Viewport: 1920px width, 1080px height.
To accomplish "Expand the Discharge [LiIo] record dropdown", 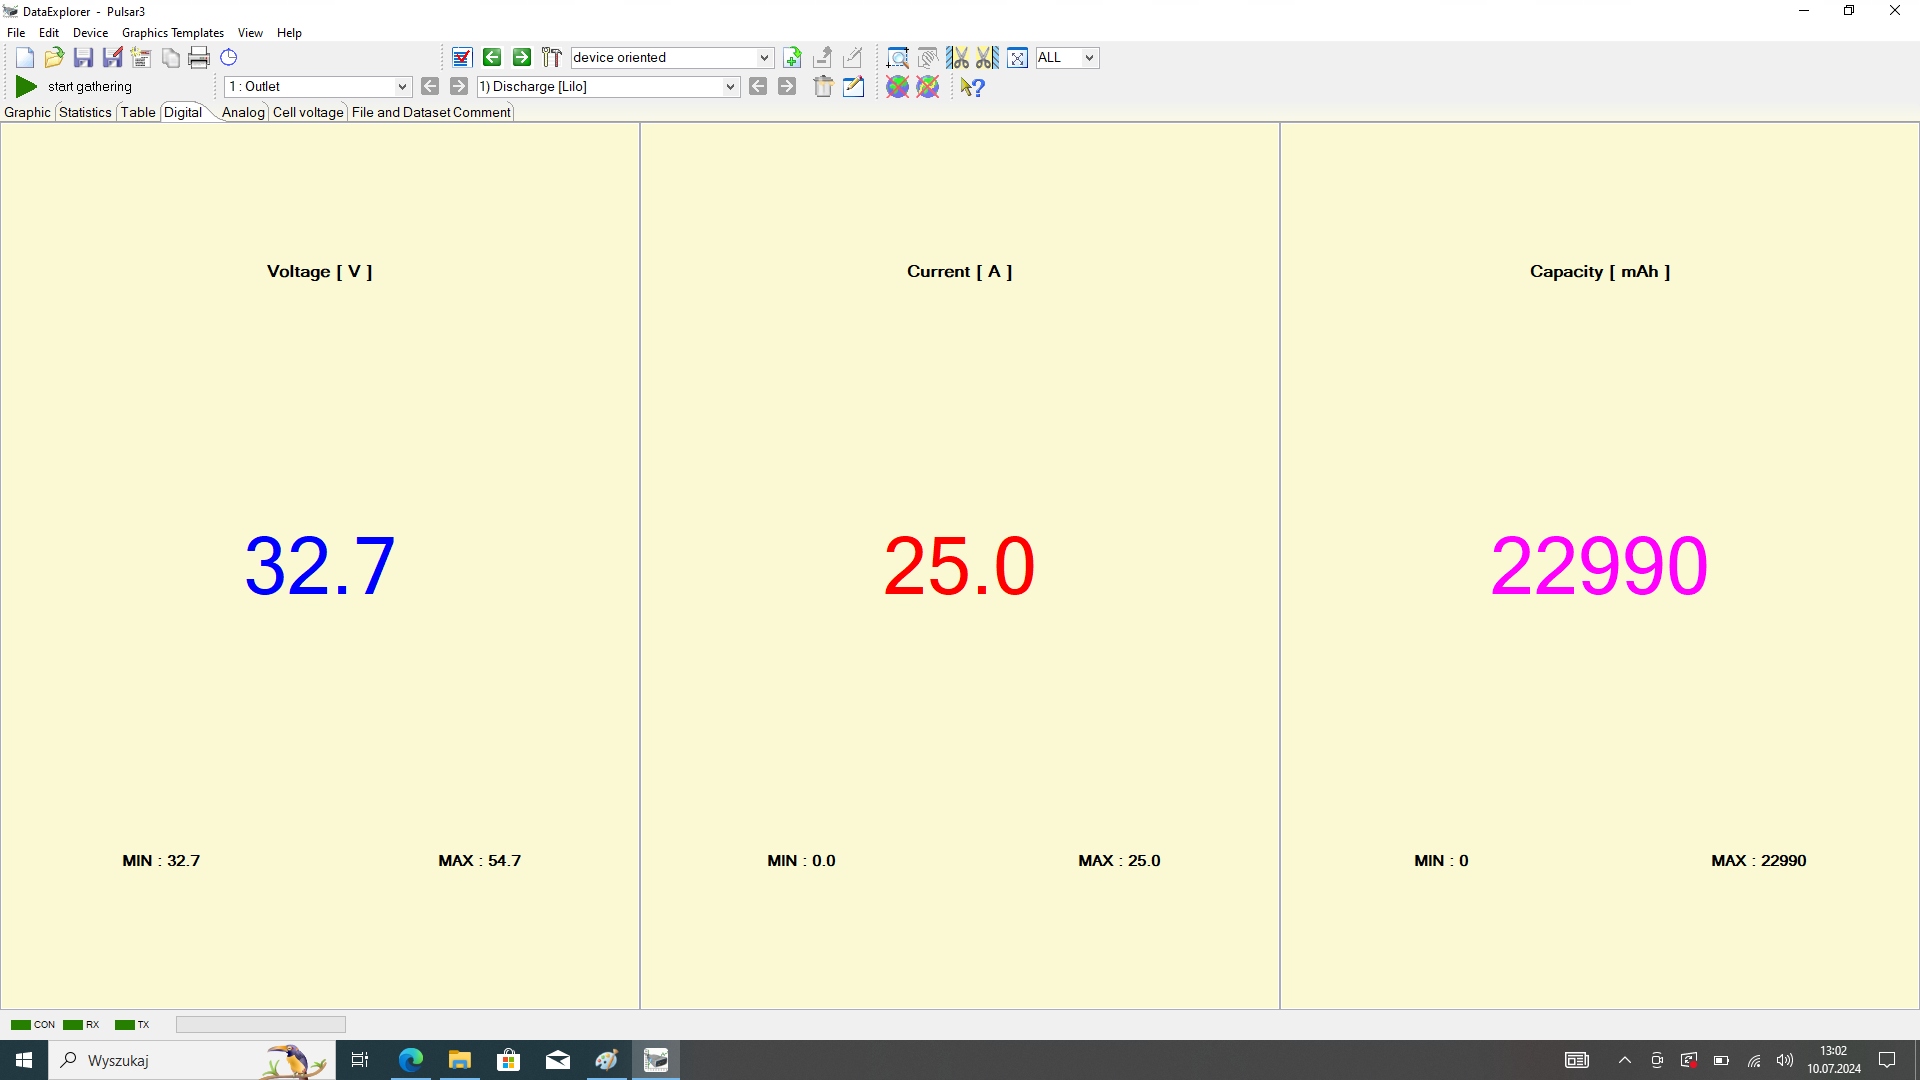I will click(730, 87).
